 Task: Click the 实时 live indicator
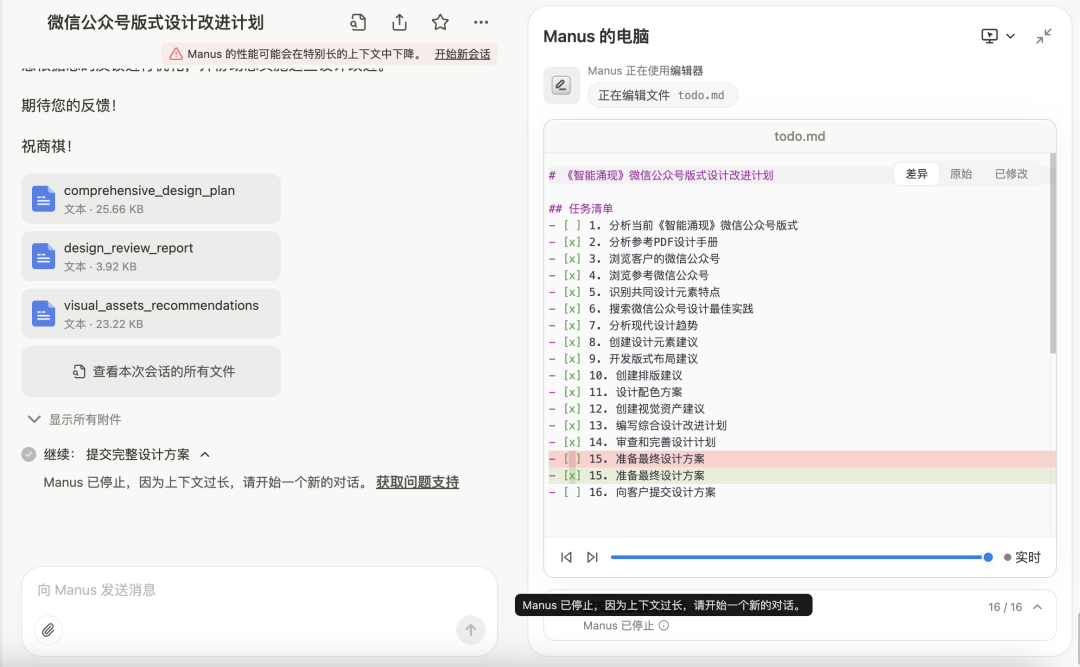point(1022,557)
